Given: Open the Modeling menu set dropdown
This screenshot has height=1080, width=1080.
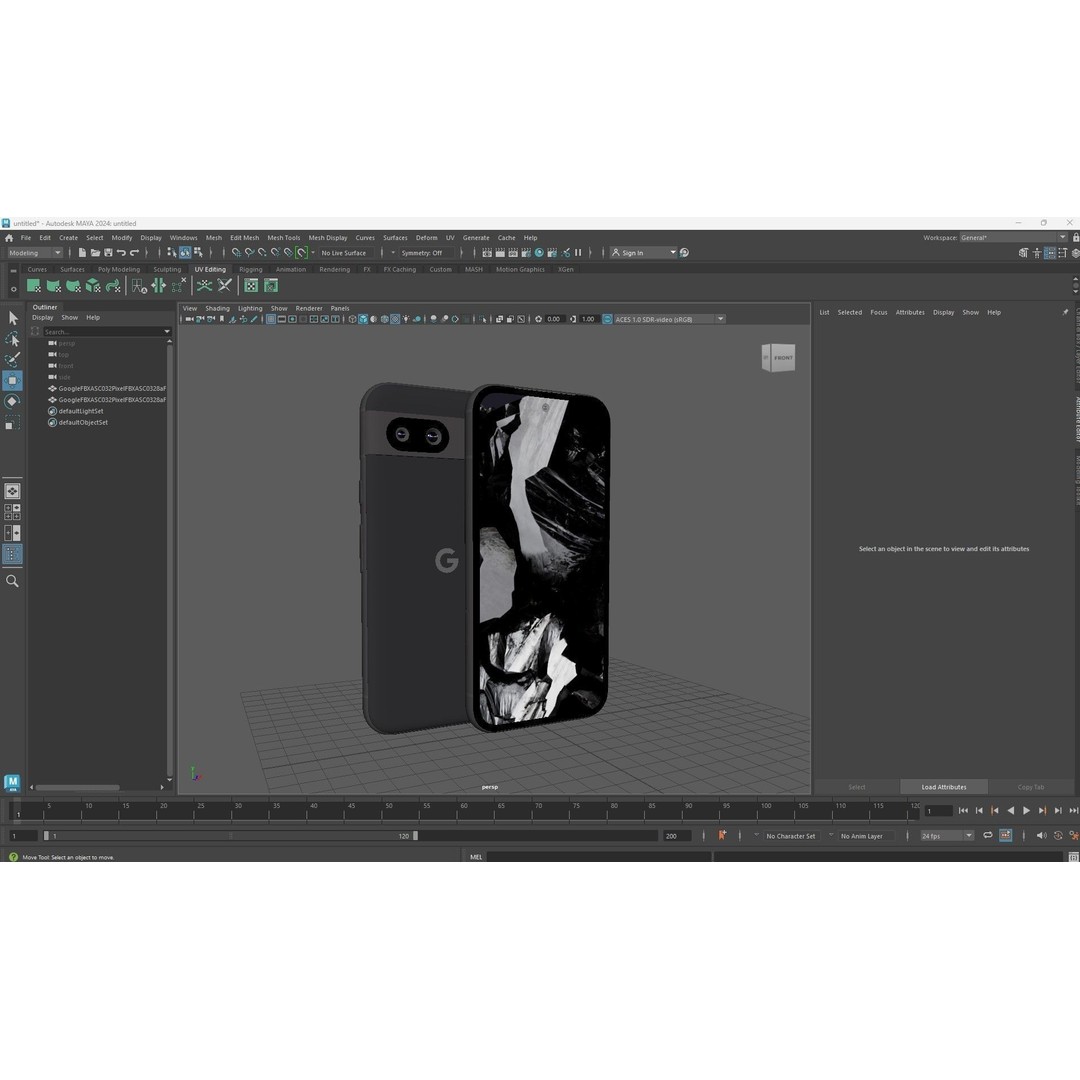Looking at the screenshot, I should click(34, 253).
